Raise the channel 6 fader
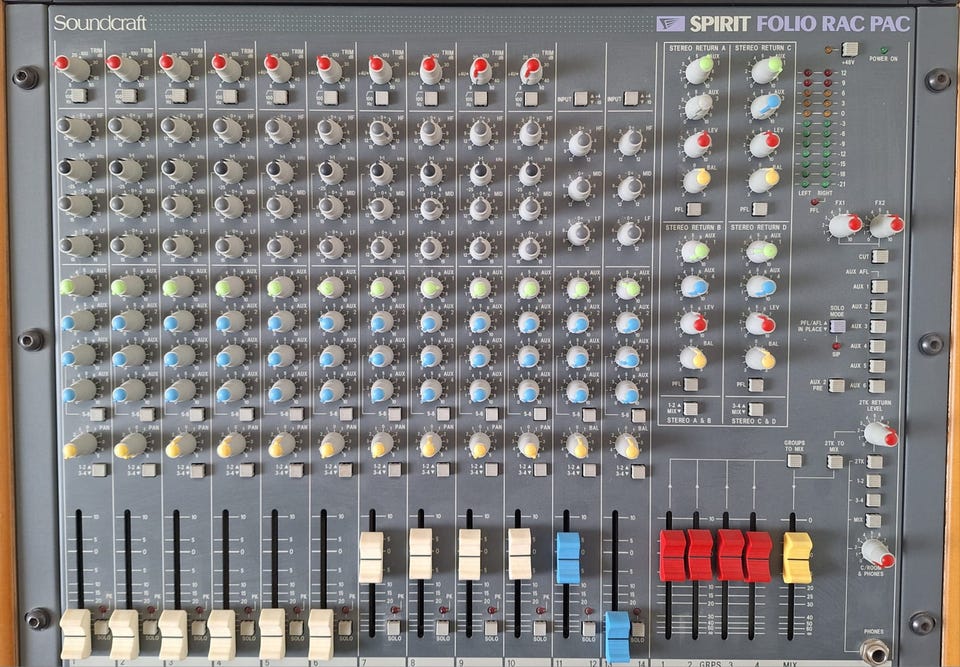The image size is (960, 667). (321, 635)
